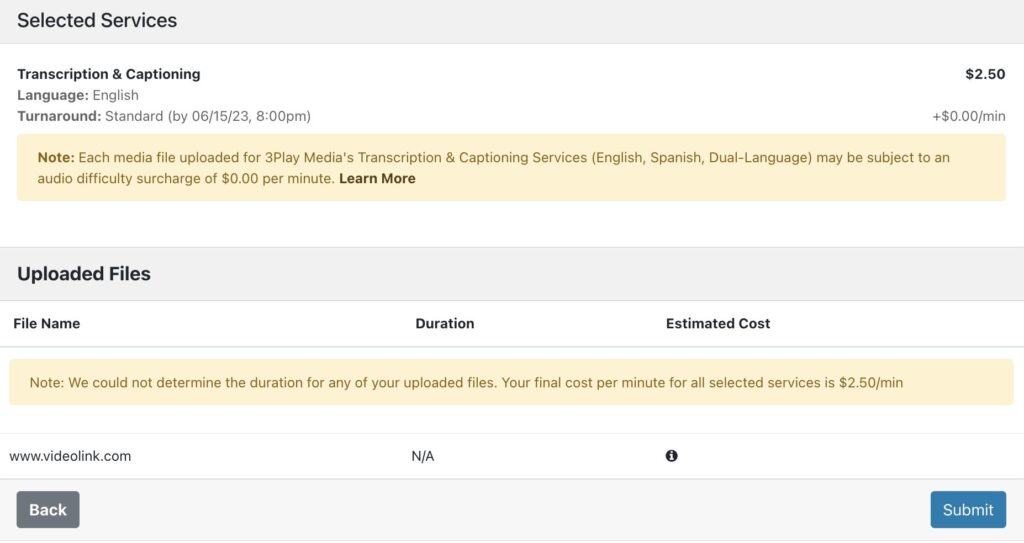Click the info icon under Estimated Cost
This screenshot has height=543, width=1024.
coord(671,456)
